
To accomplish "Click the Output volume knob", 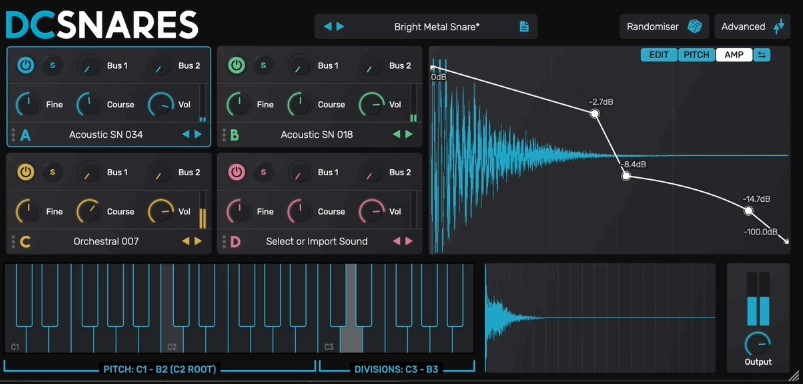I will coord(758,344).
